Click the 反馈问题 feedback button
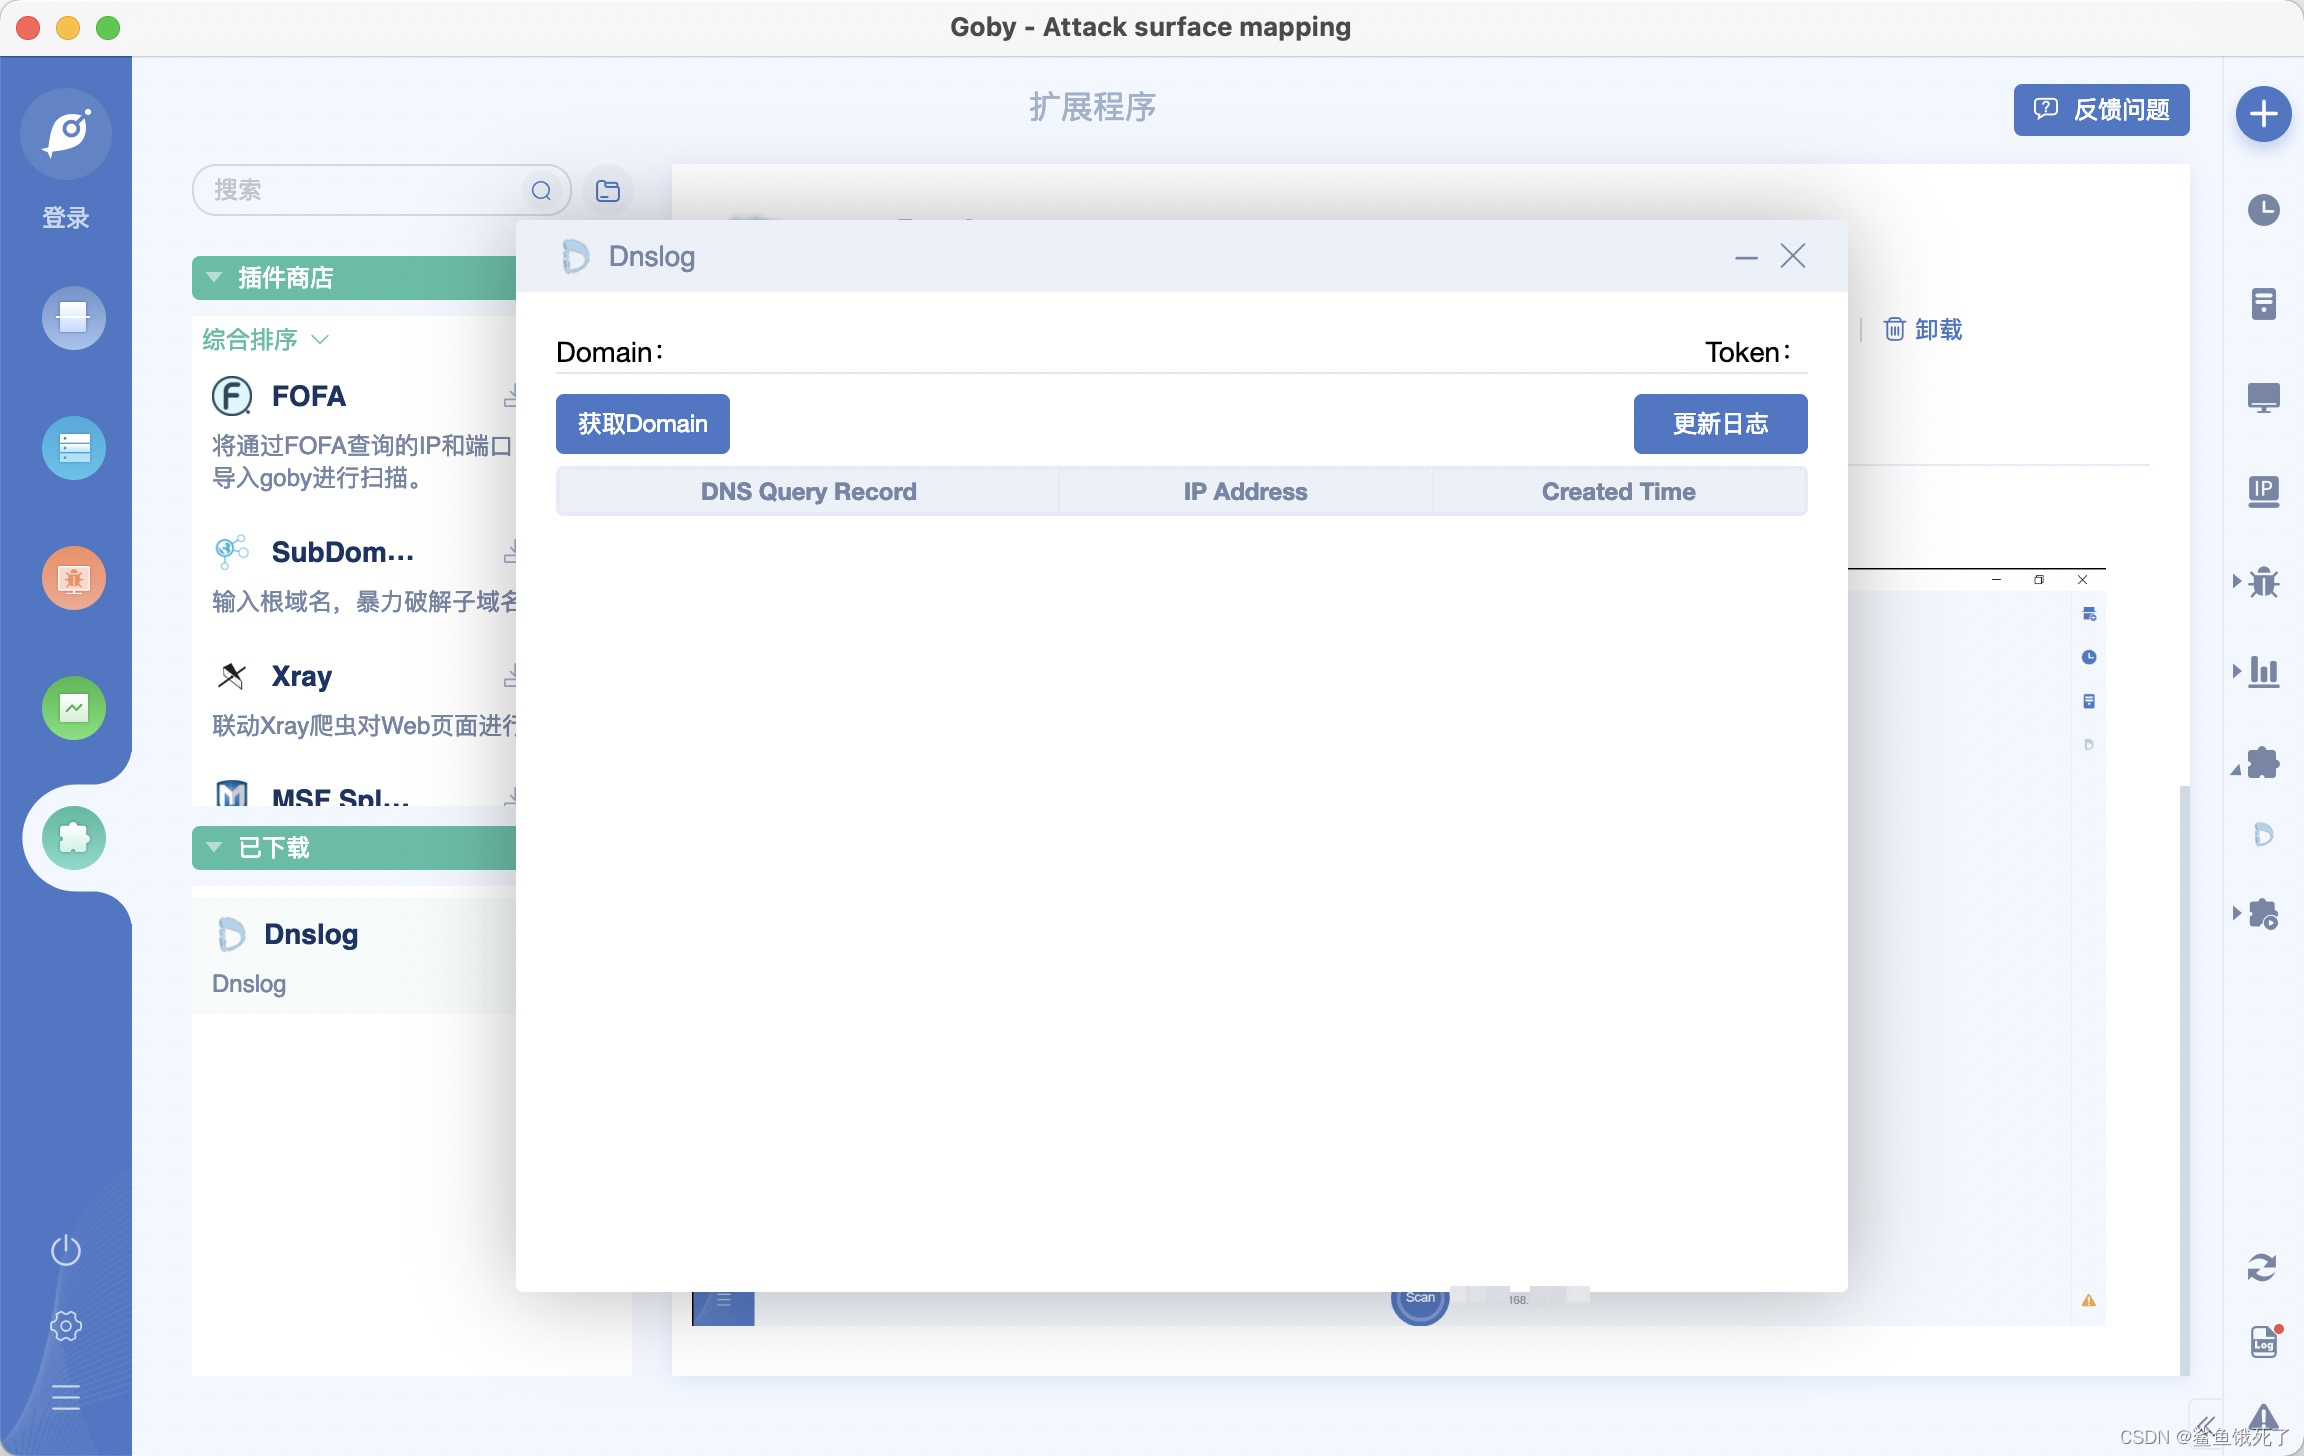This screenshot has width=2304, height=1456. 2101,110
